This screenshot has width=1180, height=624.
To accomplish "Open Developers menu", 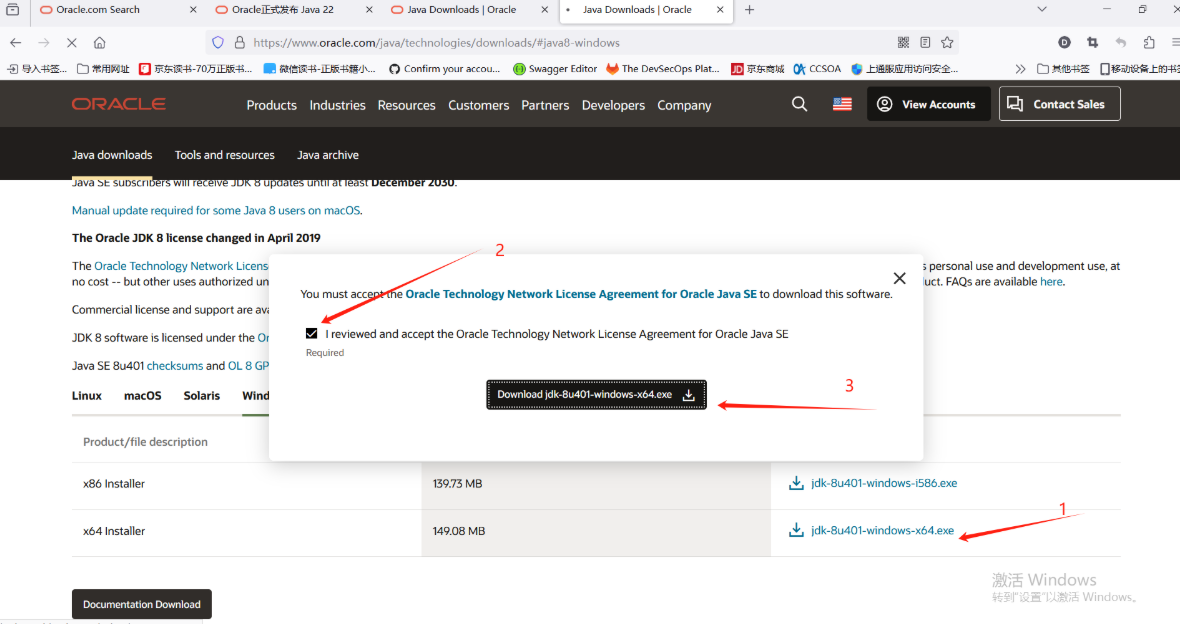I will [x=613, y=105].
